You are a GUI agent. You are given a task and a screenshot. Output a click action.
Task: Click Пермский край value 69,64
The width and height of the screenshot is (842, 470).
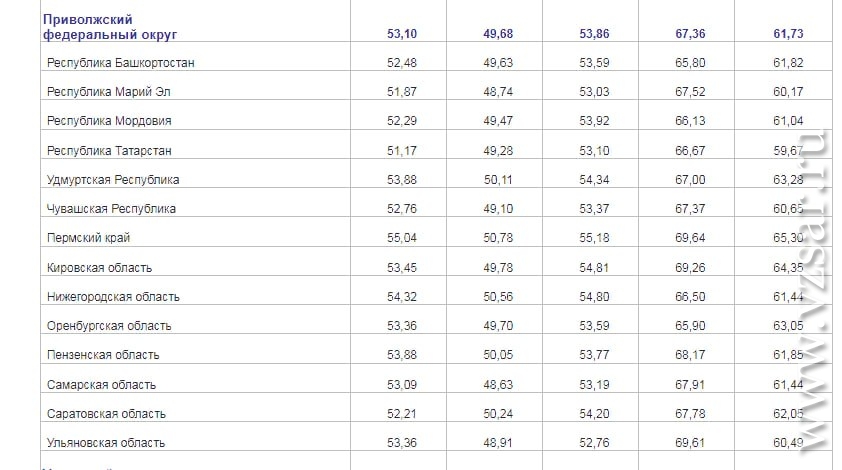tap(690, 238)
